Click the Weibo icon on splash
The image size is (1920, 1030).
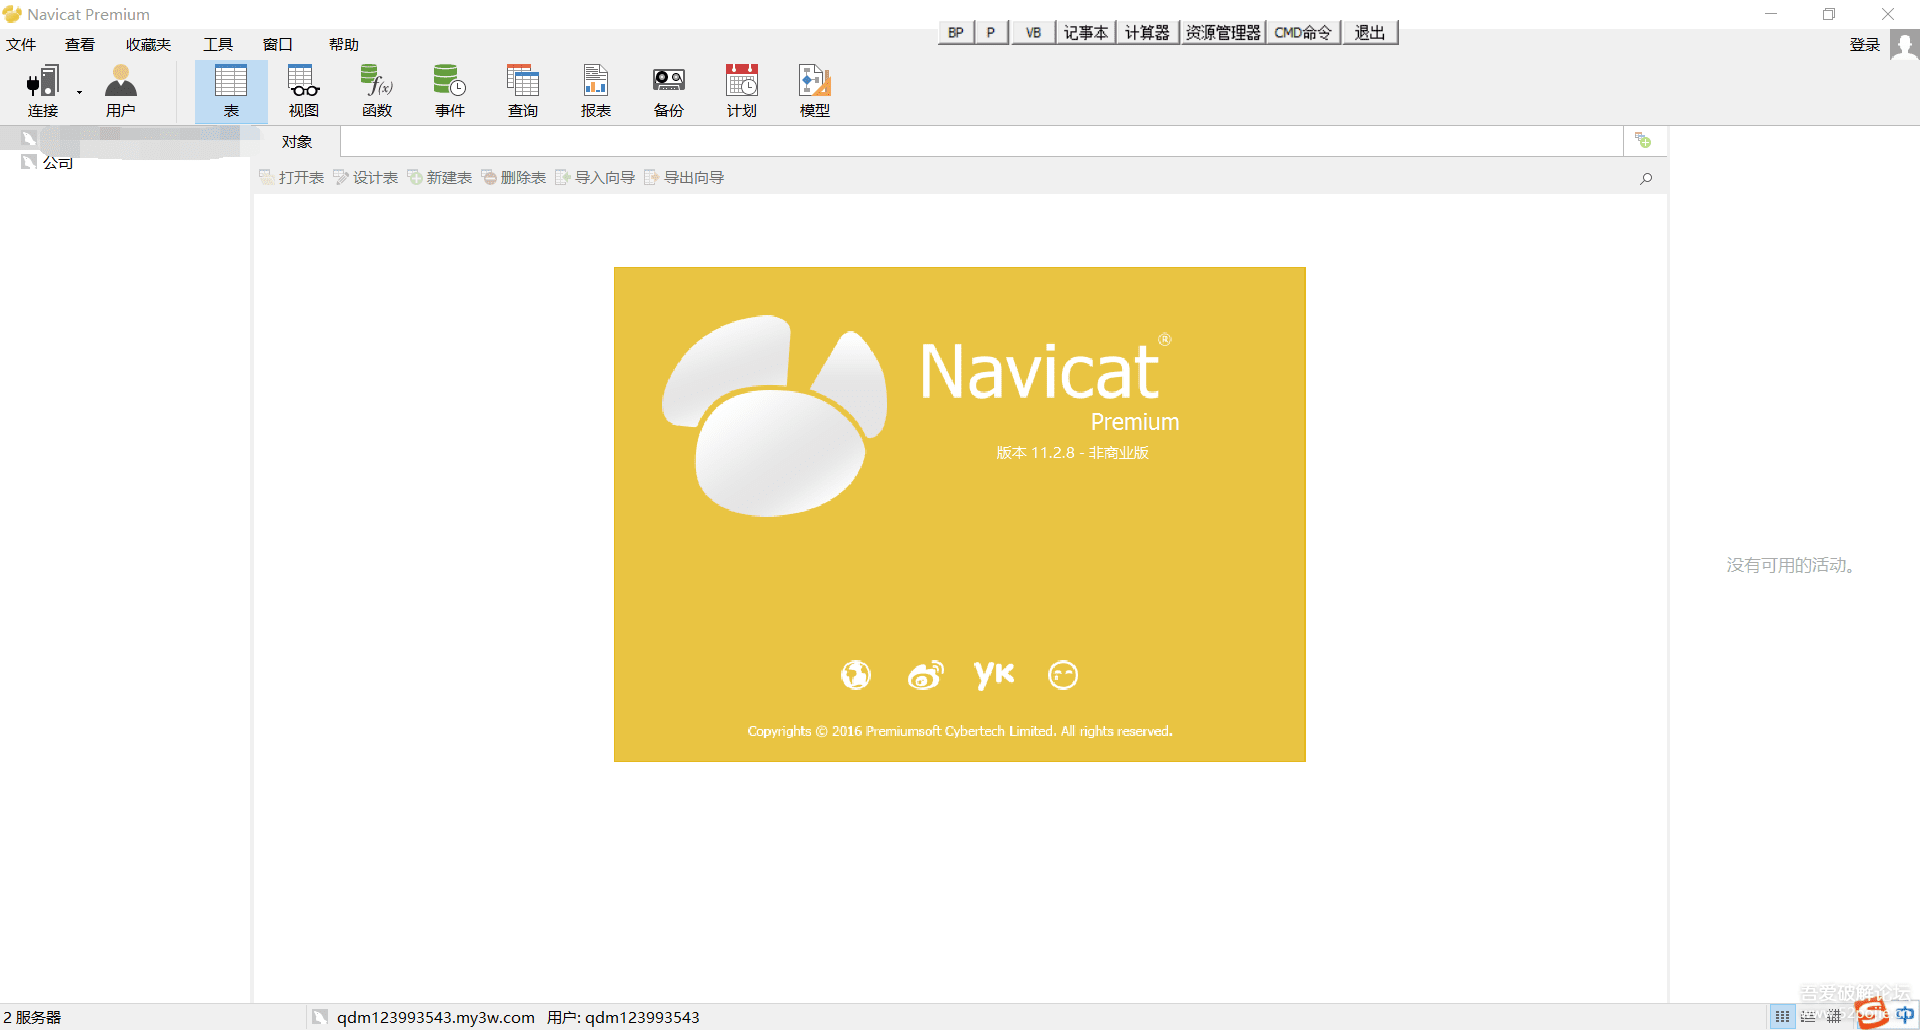pos(925,675)
